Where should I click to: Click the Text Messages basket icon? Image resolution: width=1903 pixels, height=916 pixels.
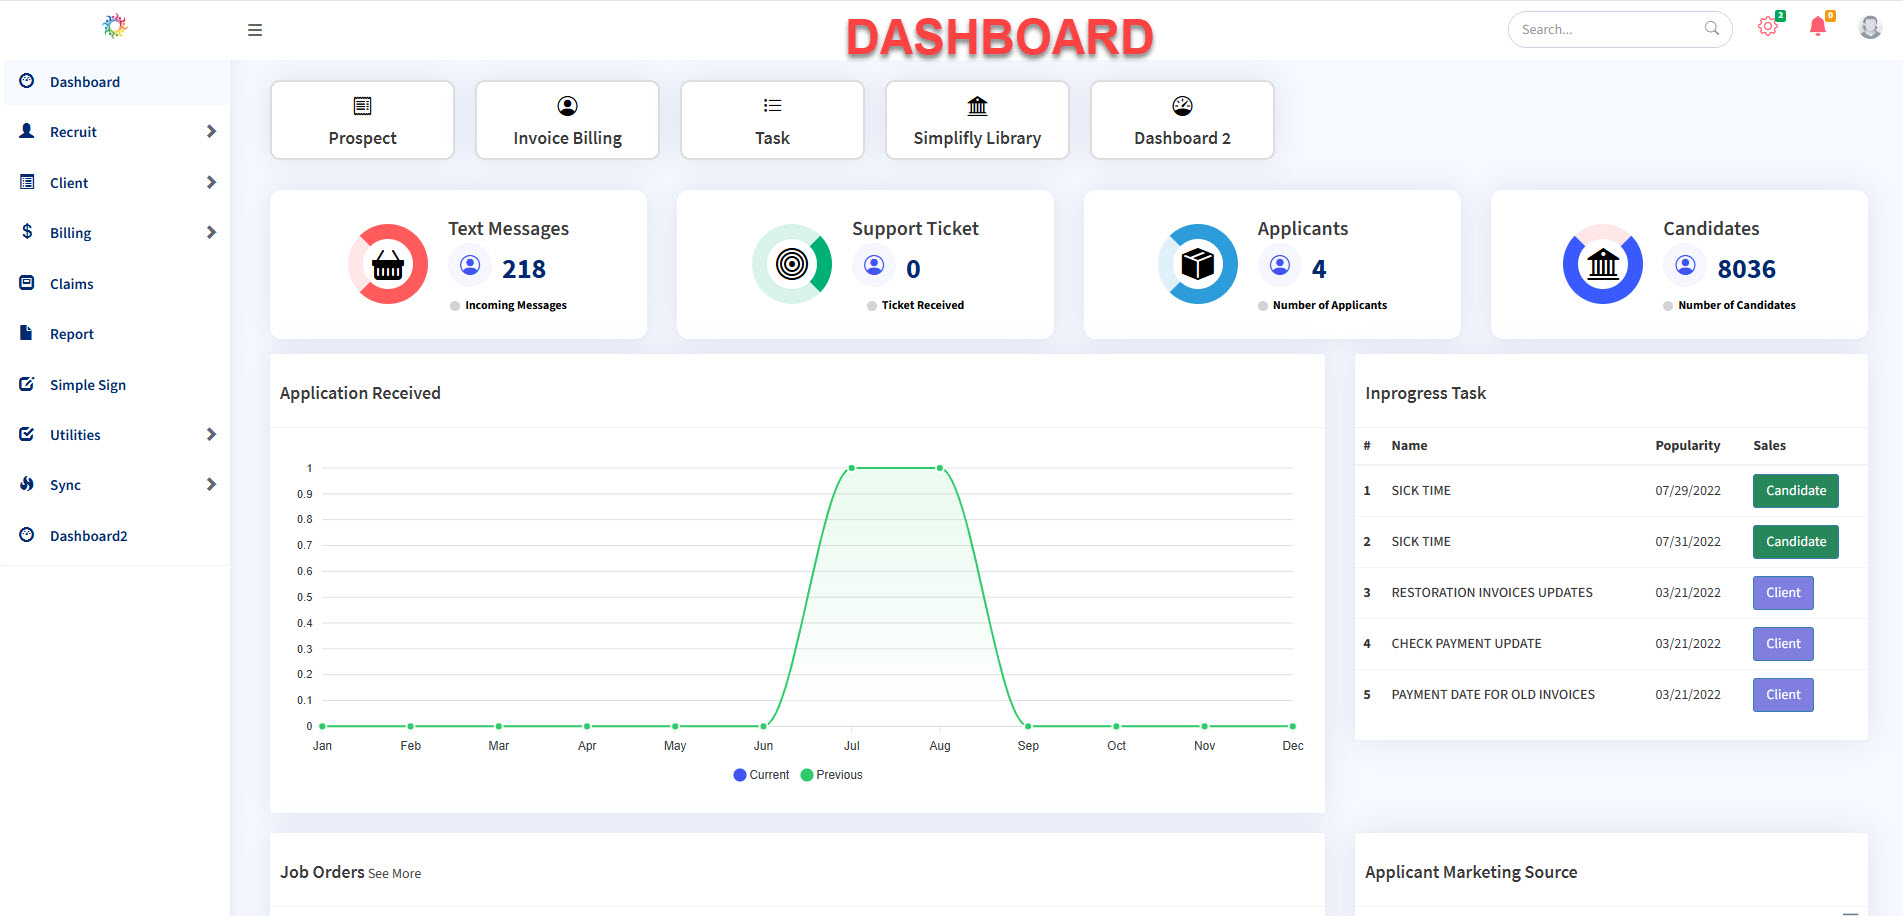388,264
